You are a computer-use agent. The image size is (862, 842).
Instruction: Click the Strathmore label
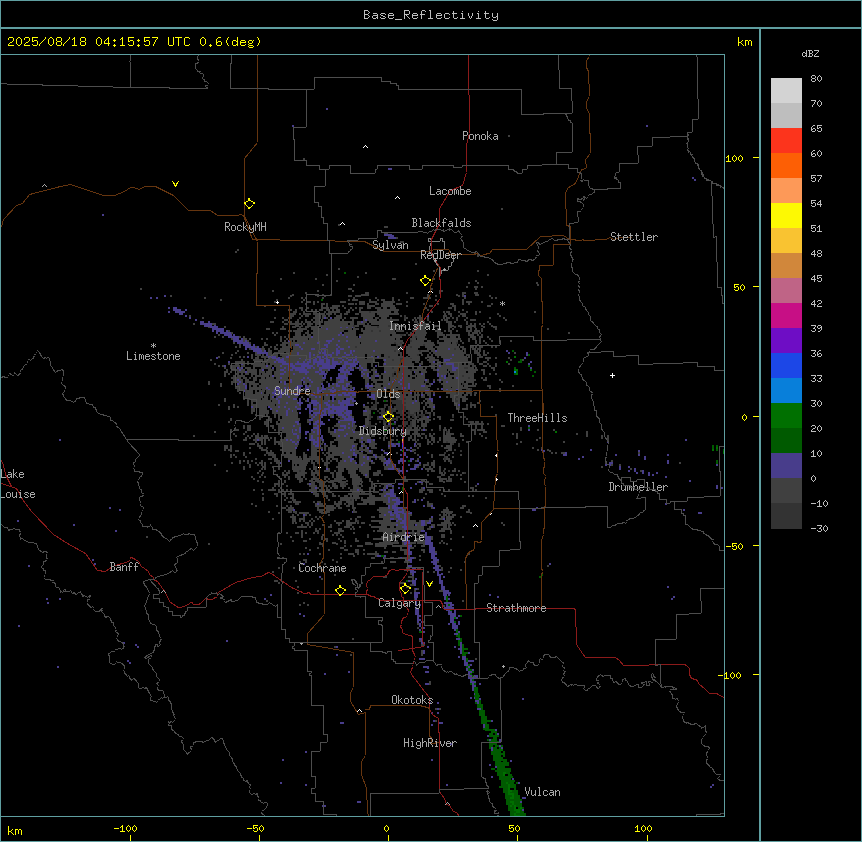click(x=516, y=608)
